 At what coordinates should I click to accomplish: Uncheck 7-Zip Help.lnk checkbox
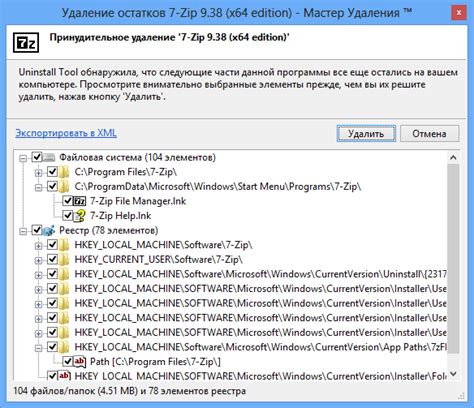click(68, 216)
